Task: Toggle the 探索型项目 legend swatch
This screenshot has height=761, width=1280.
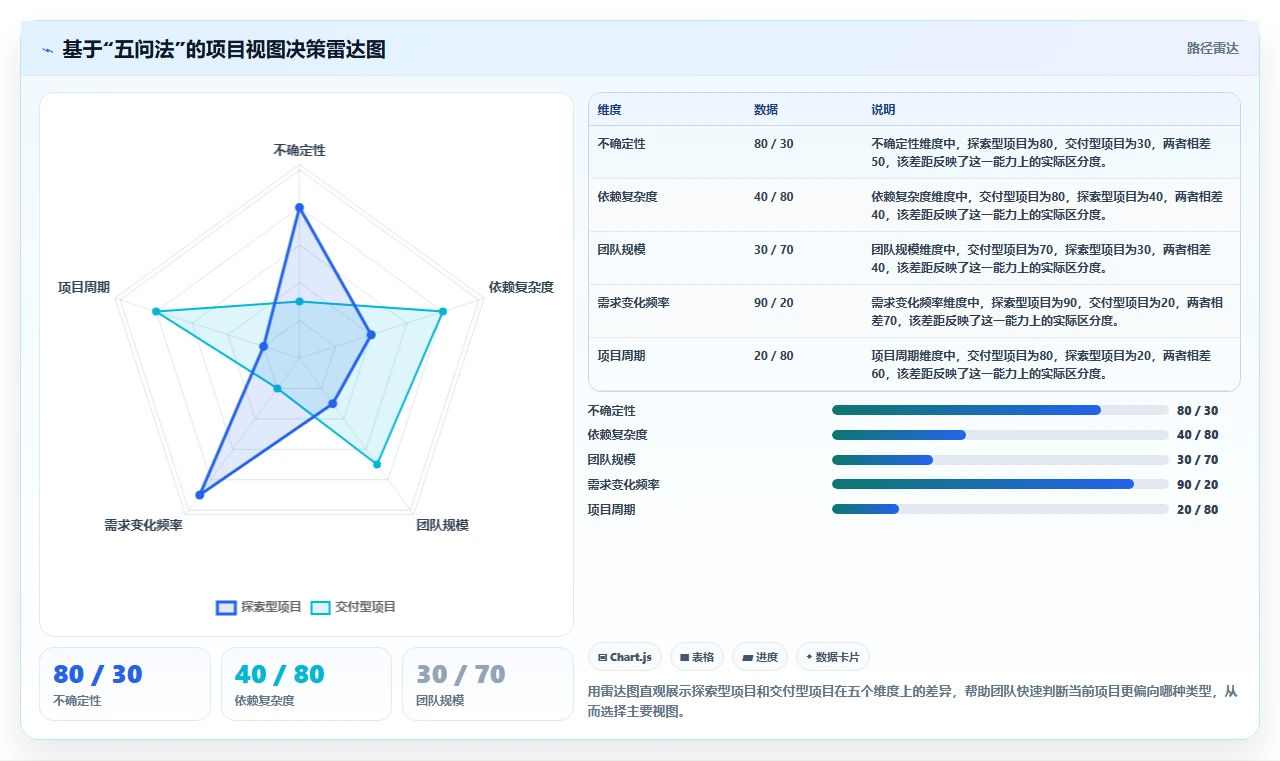Action: (x=227, y=607)
